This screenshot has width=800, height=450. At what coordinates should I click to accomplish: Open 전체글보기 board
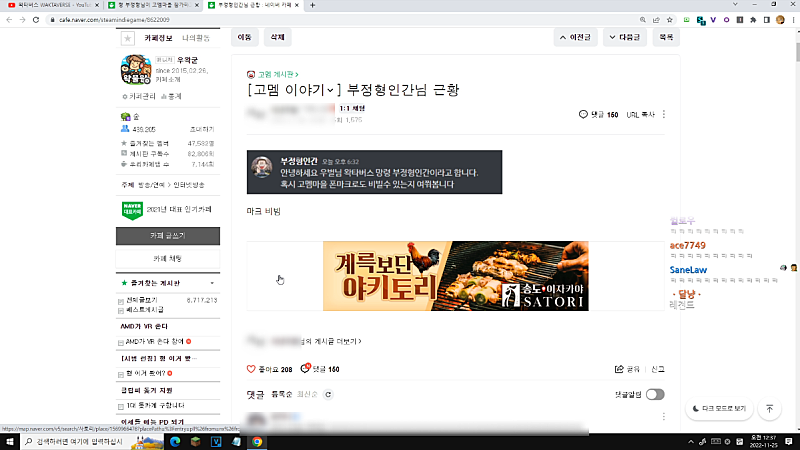point(142,300)
